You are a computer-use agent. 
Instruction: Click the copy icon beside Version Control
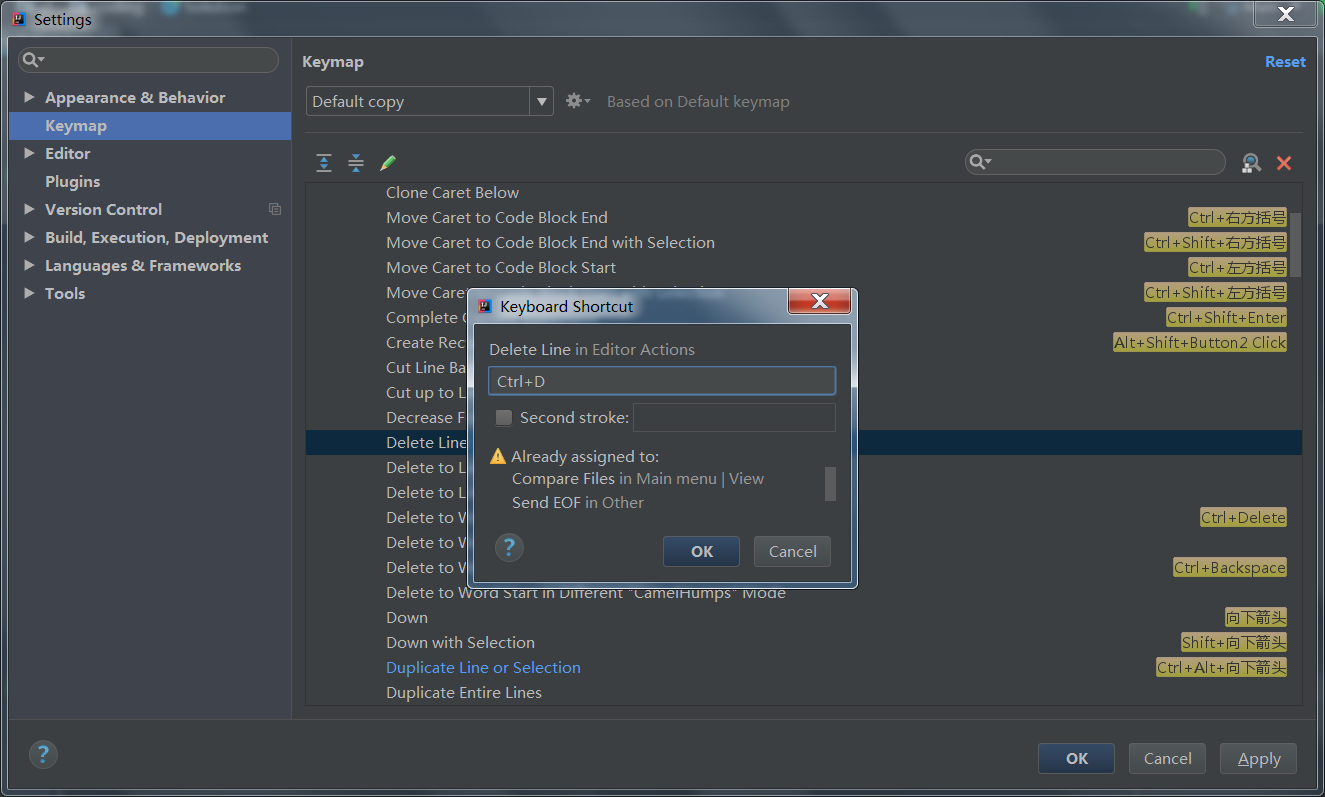tap(275, 209)
